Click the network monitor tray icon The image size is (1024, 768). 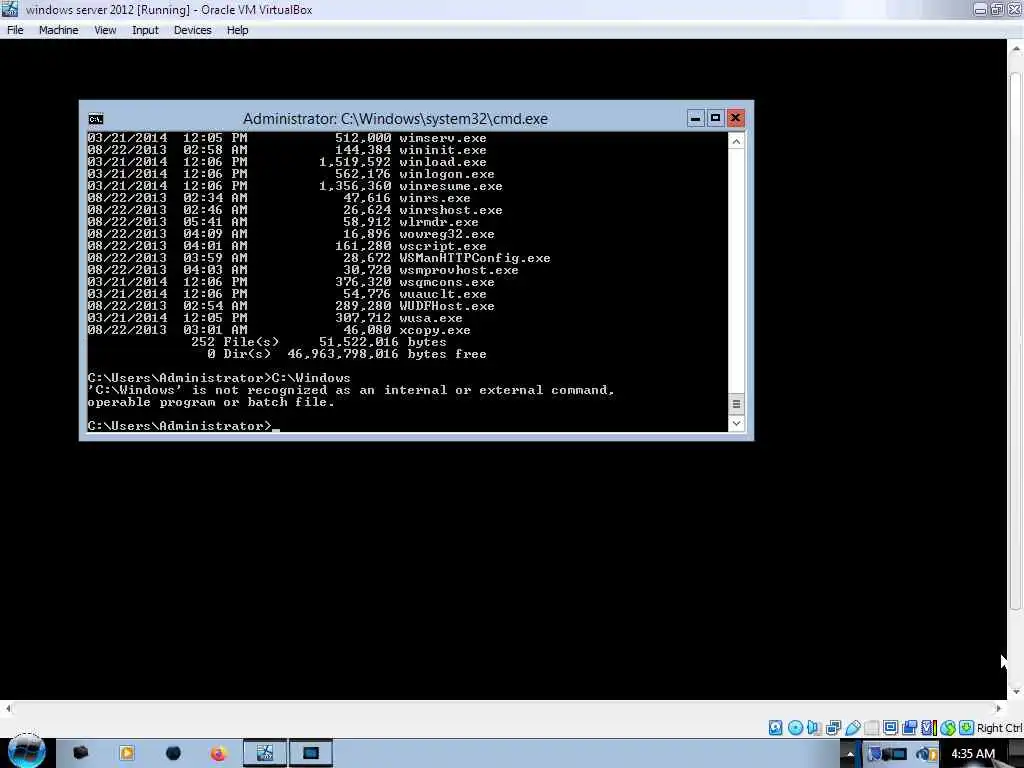coord(897,754)
